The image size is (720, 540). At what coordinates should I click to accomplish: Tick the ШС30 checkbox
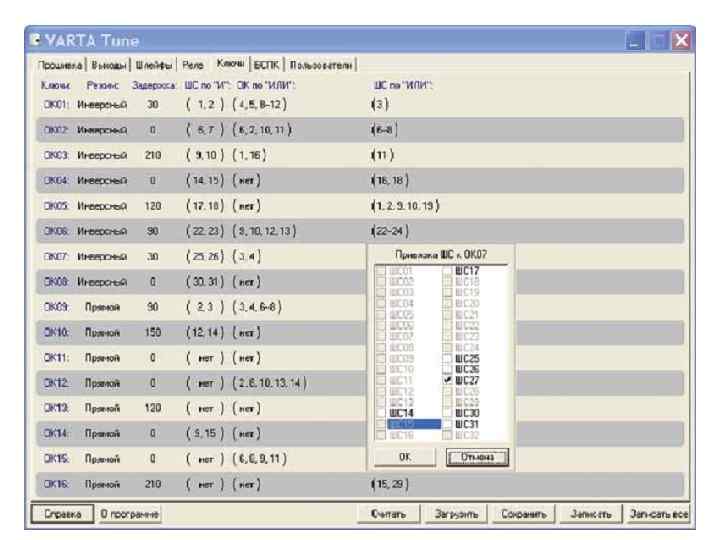447,413
